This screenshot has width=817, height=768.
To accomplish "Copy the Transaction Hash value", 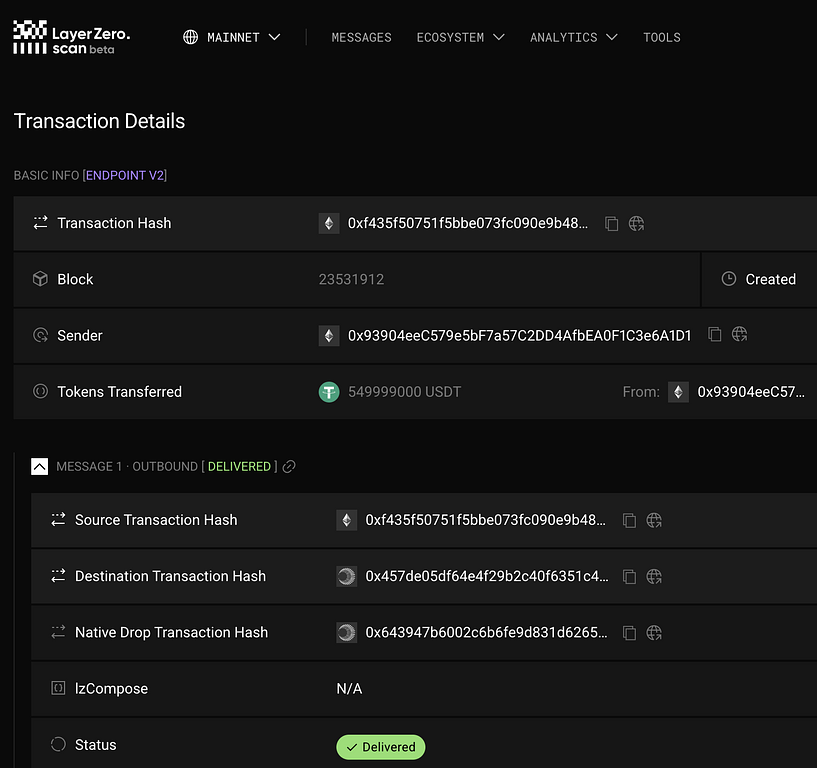I will click(x=612, y=224).
